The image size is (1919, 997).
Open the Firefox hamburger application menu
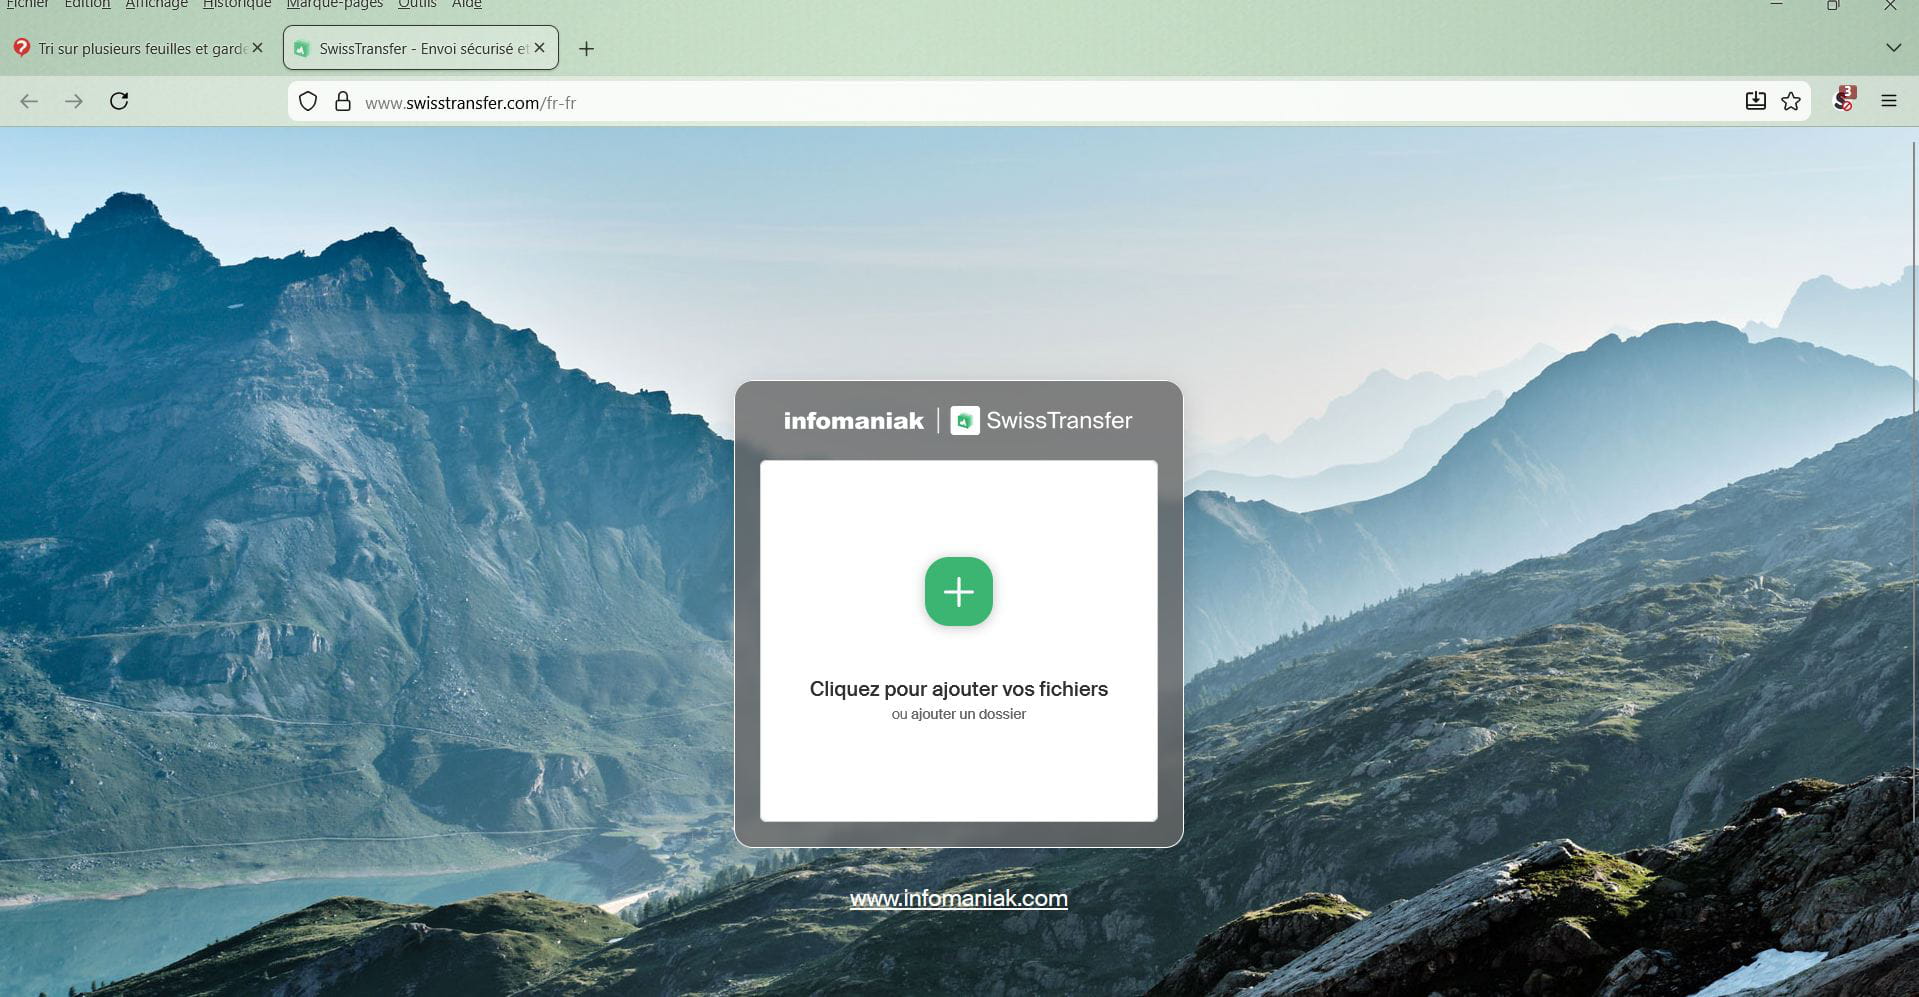click(1889, 101)
